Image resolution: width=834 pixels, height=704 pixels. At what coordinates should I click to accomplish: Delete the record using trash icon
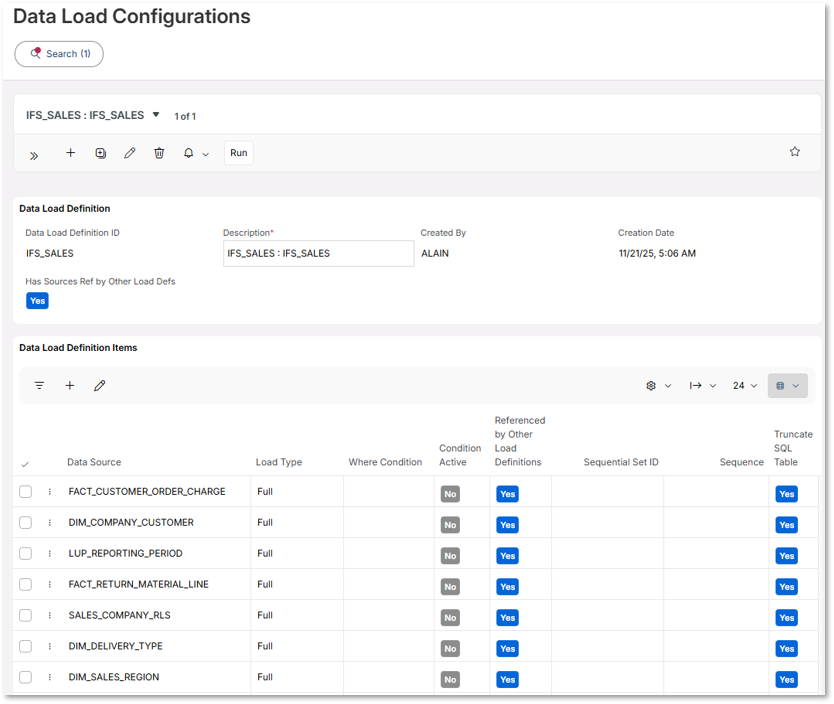(159, 153)
